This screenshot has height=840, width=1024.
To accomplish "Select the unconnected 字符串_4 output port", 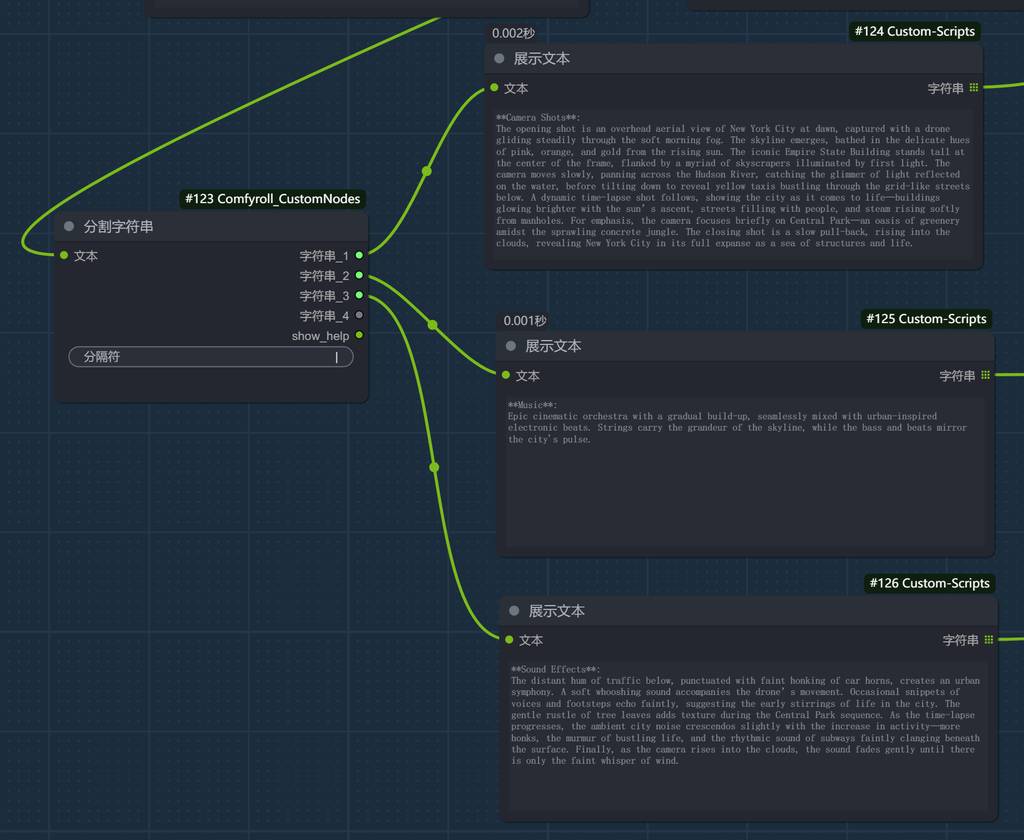I will click(x=359, y=316).
